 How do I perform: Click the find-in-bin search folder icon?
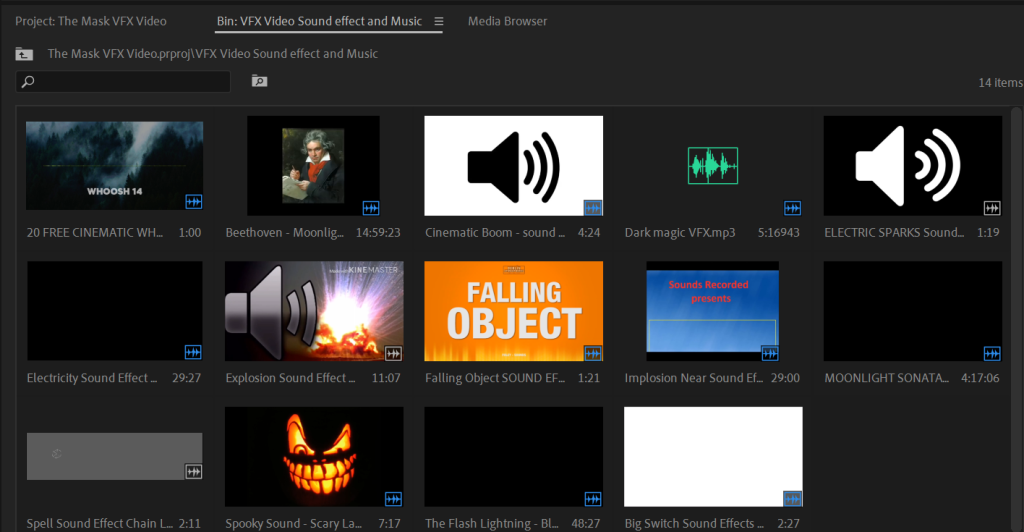(259, 81)
